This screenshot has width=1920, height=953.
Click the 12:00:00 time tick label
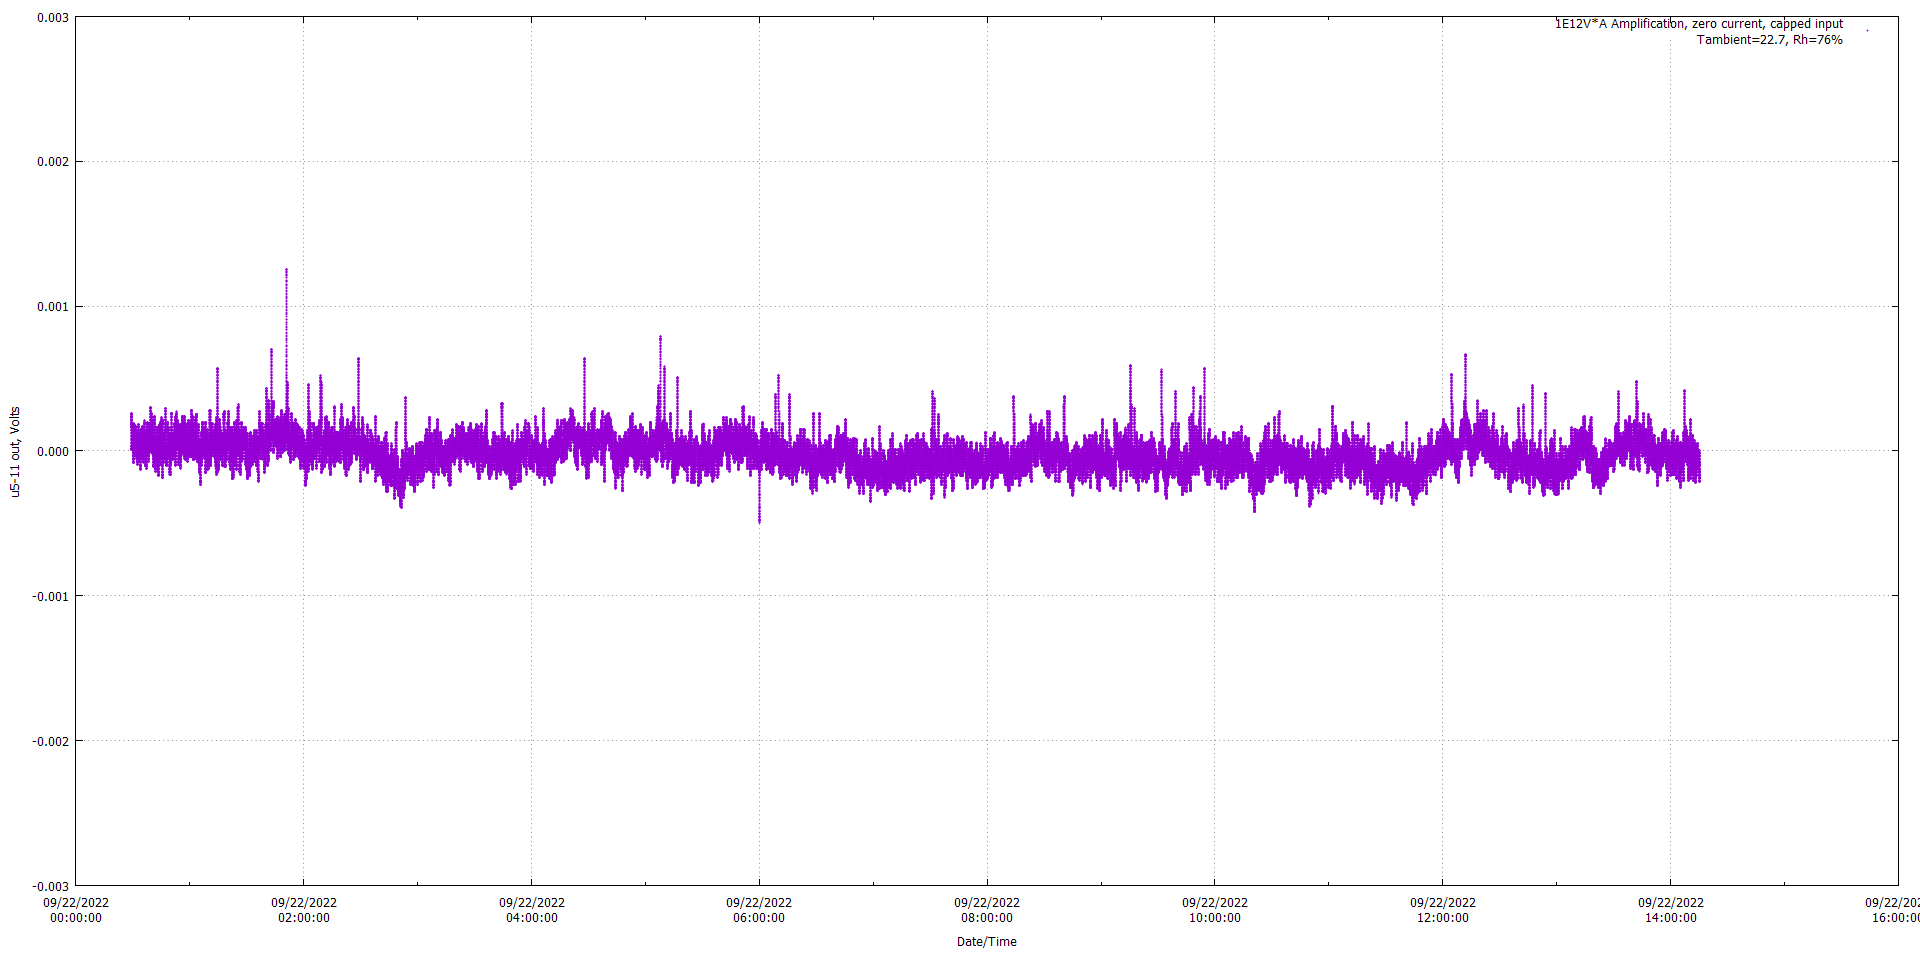pos(1443,918)
